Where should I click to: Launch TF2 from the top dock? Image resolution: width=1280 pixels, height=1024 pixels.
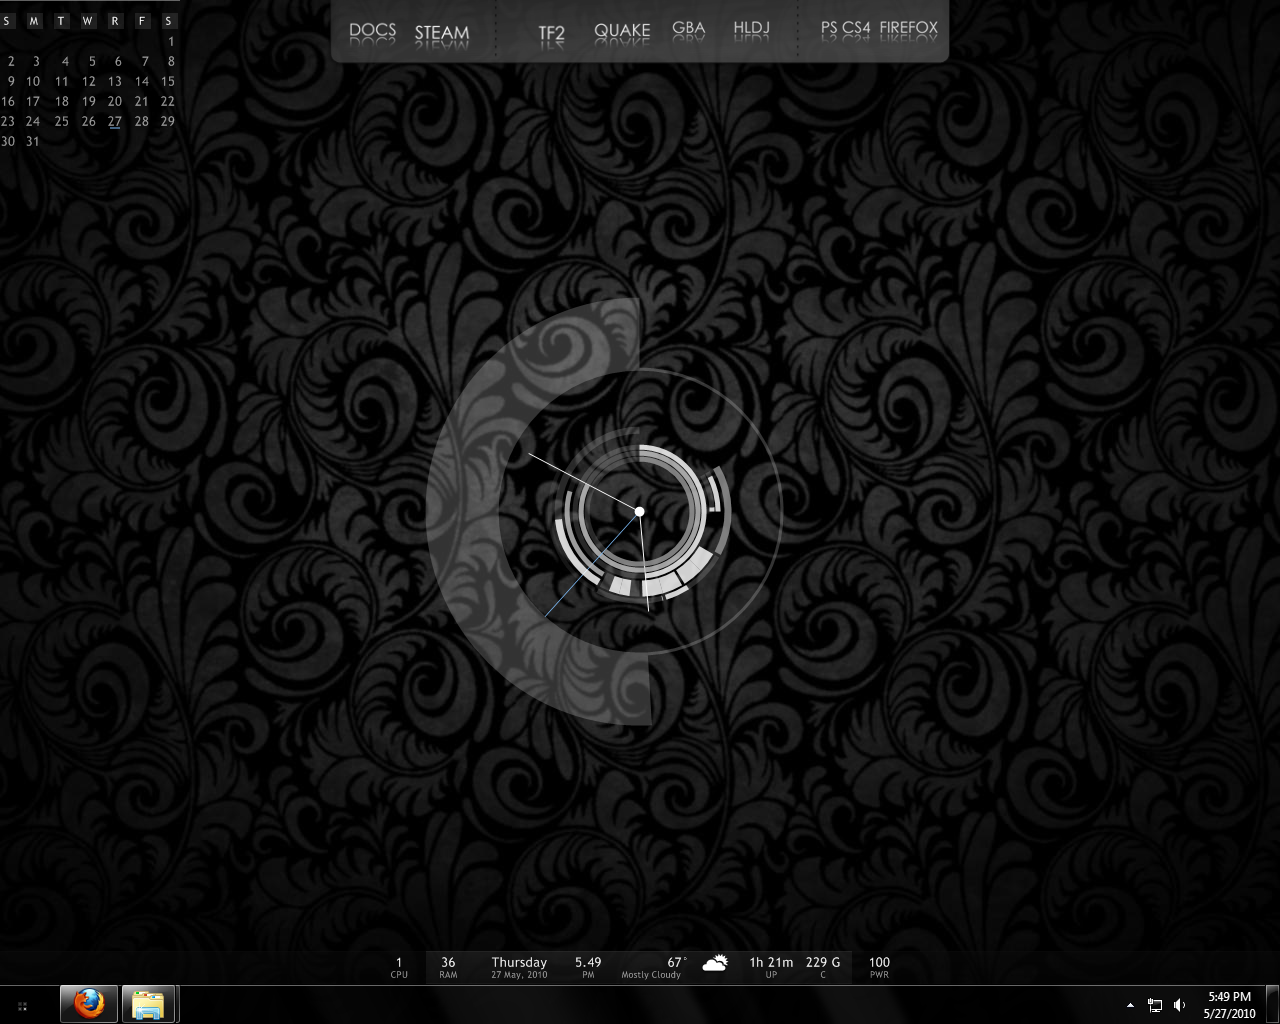552,33
